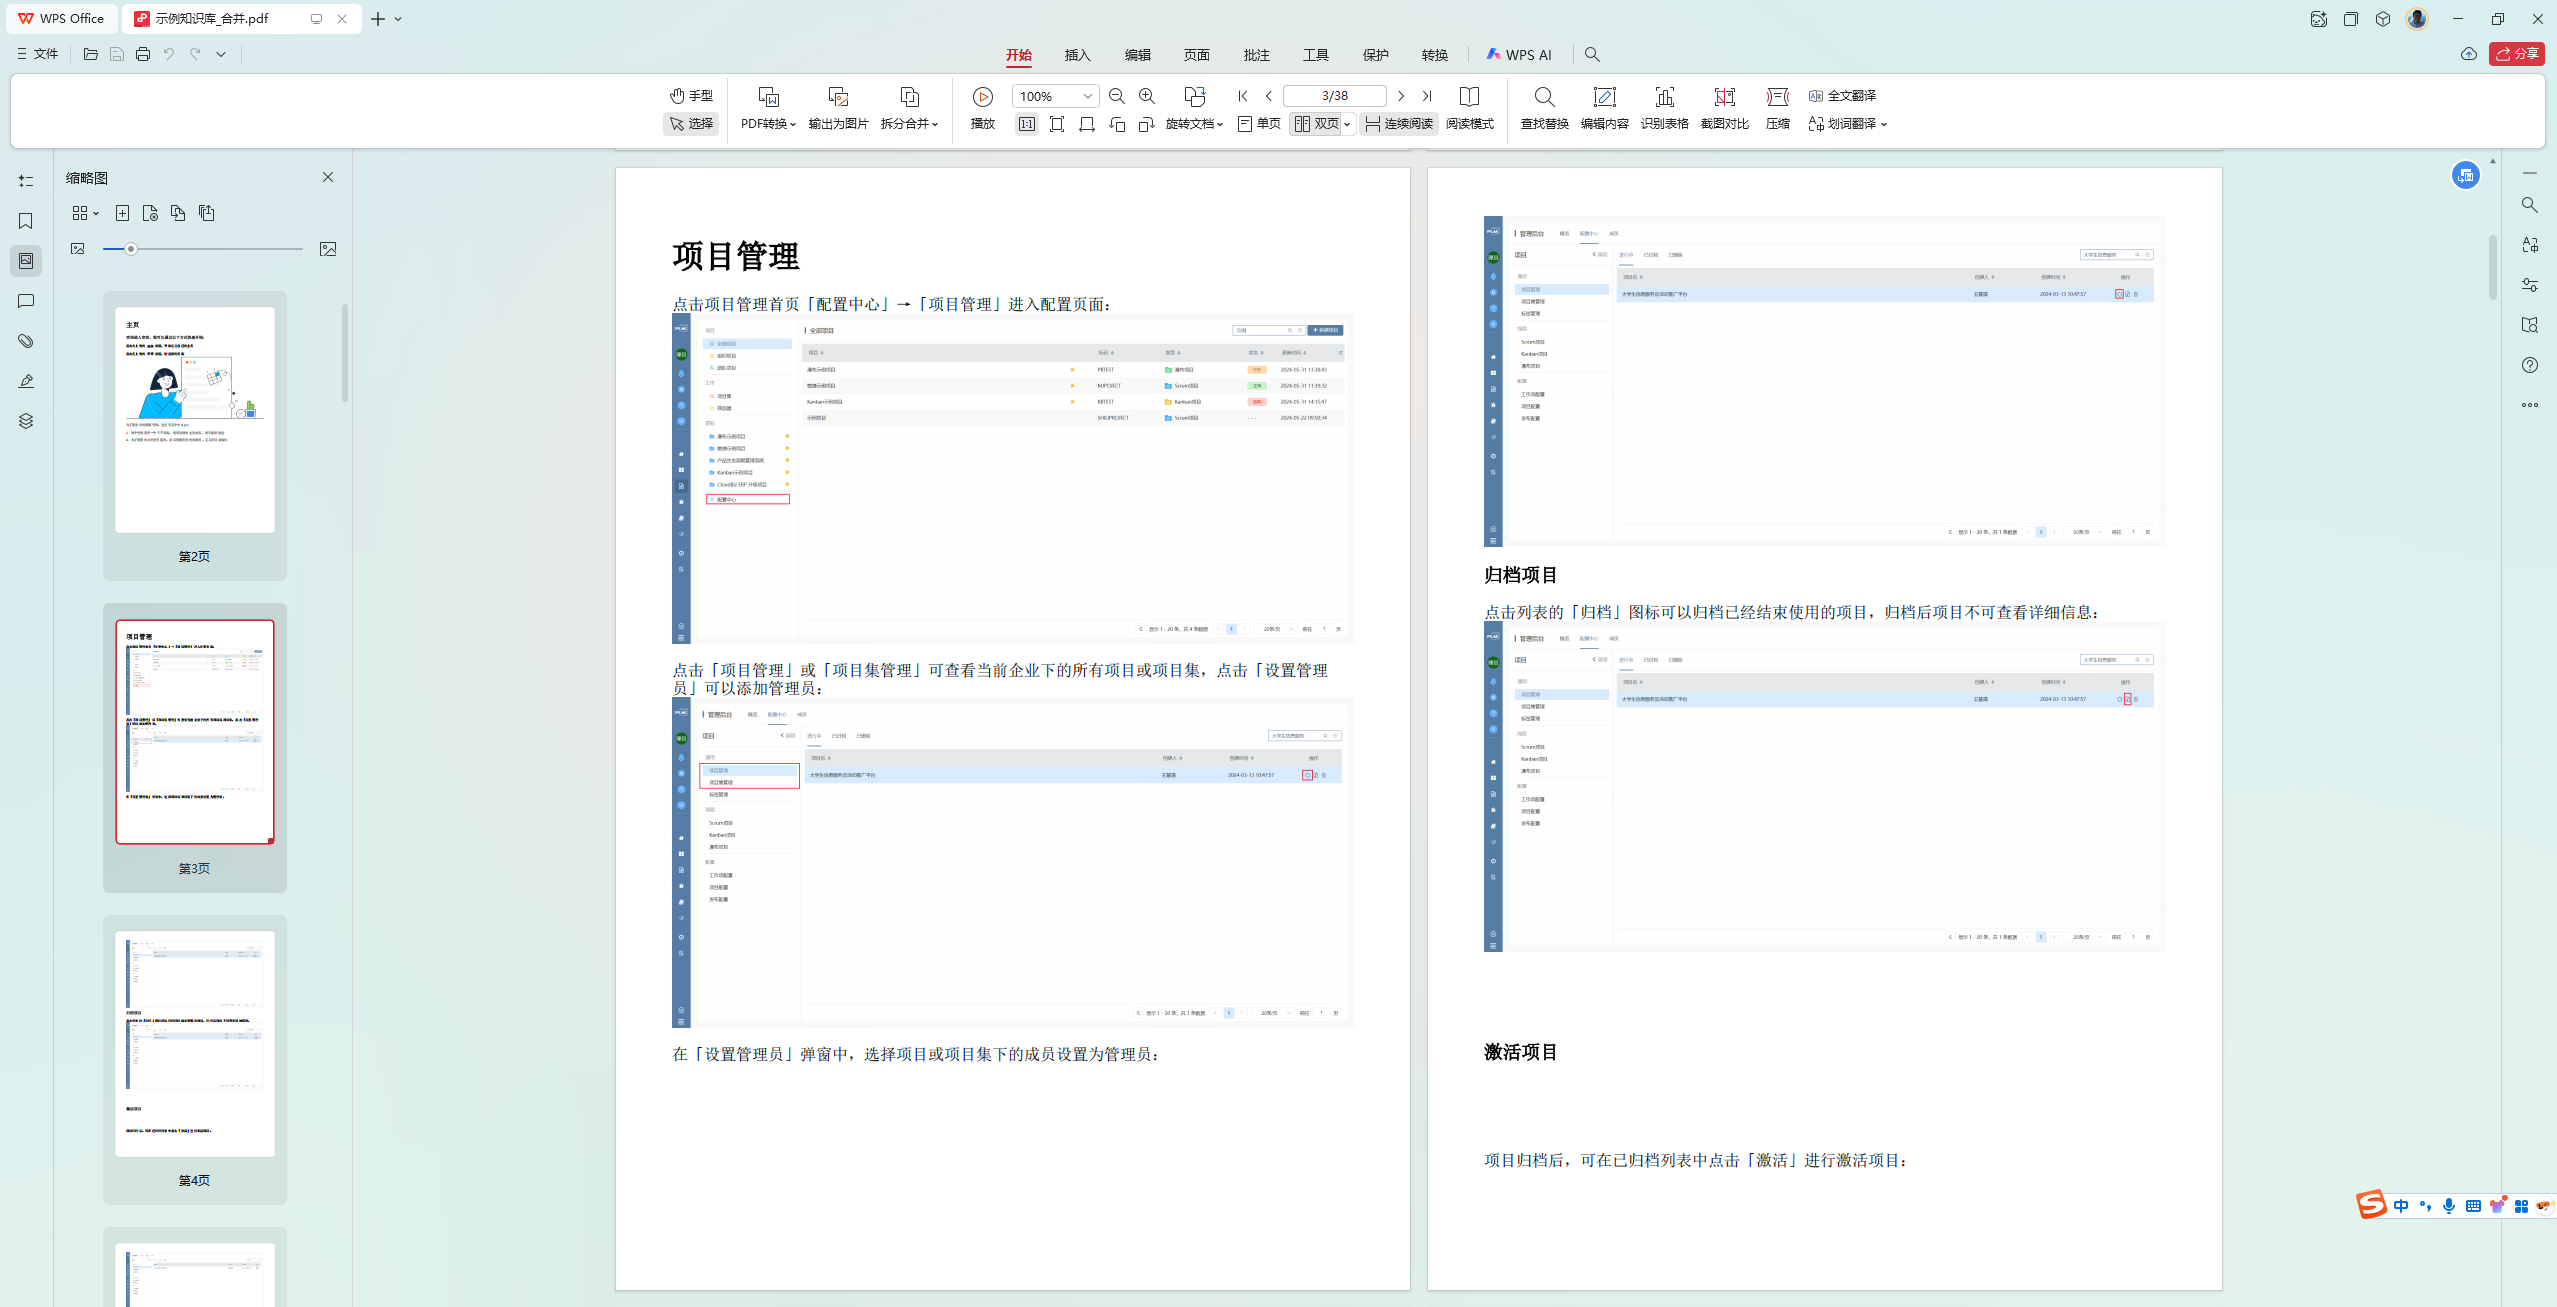Viewport: 2557px width, 1307px height.
Task: Activate the Hand tool mode
Action: pyautogui.click(x=691, y=96)
